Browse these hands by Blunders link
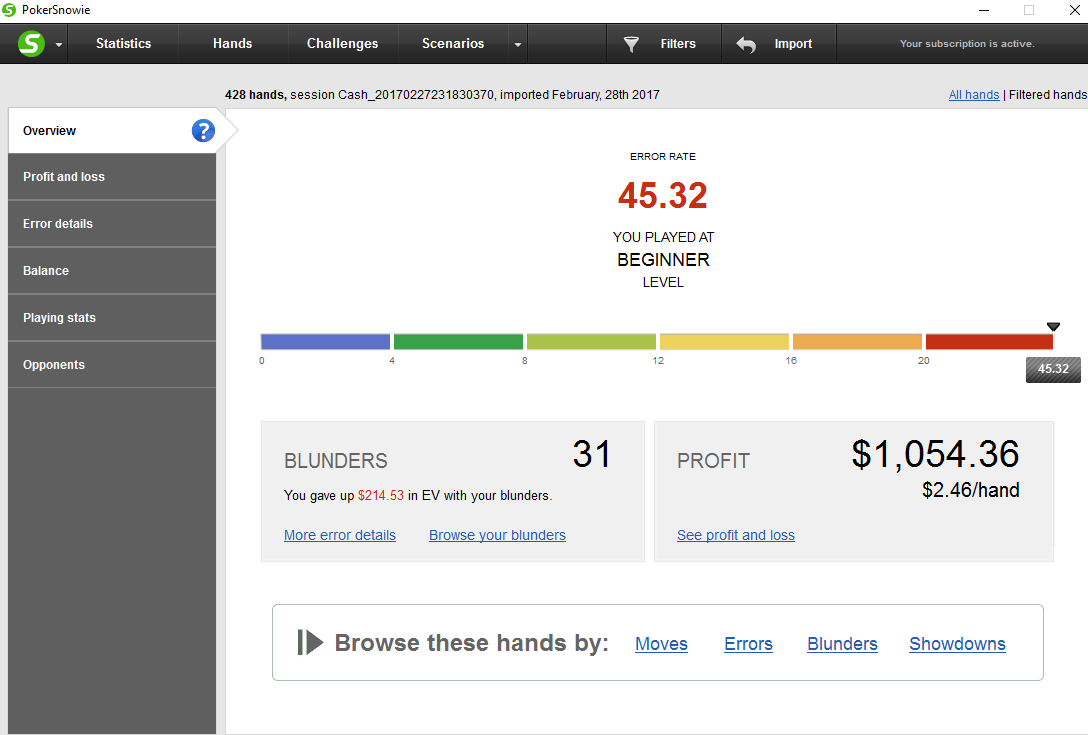The height and width of the screenshot is (735, 1088). pos(842,644)
